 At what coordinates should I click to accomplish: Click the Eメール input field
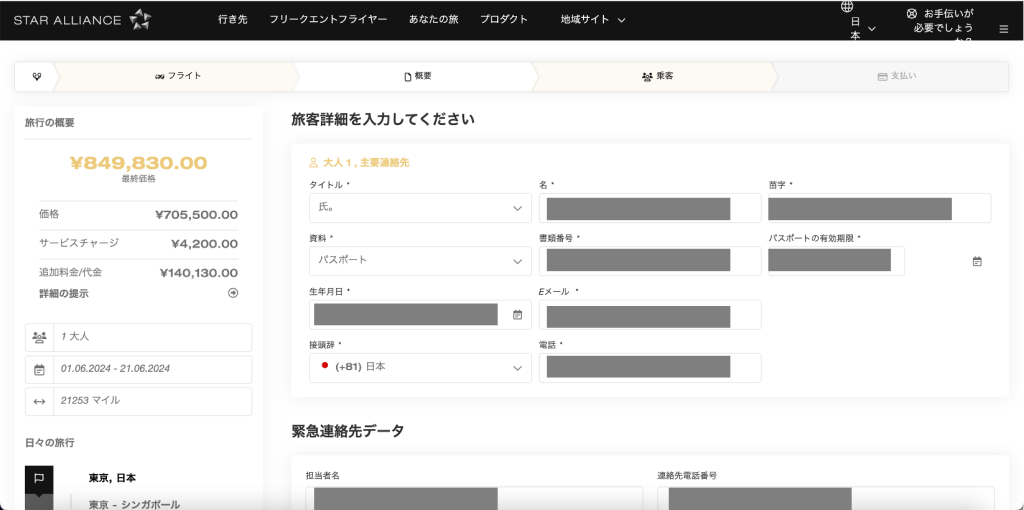pyautogui.click(x=649, y=315)
